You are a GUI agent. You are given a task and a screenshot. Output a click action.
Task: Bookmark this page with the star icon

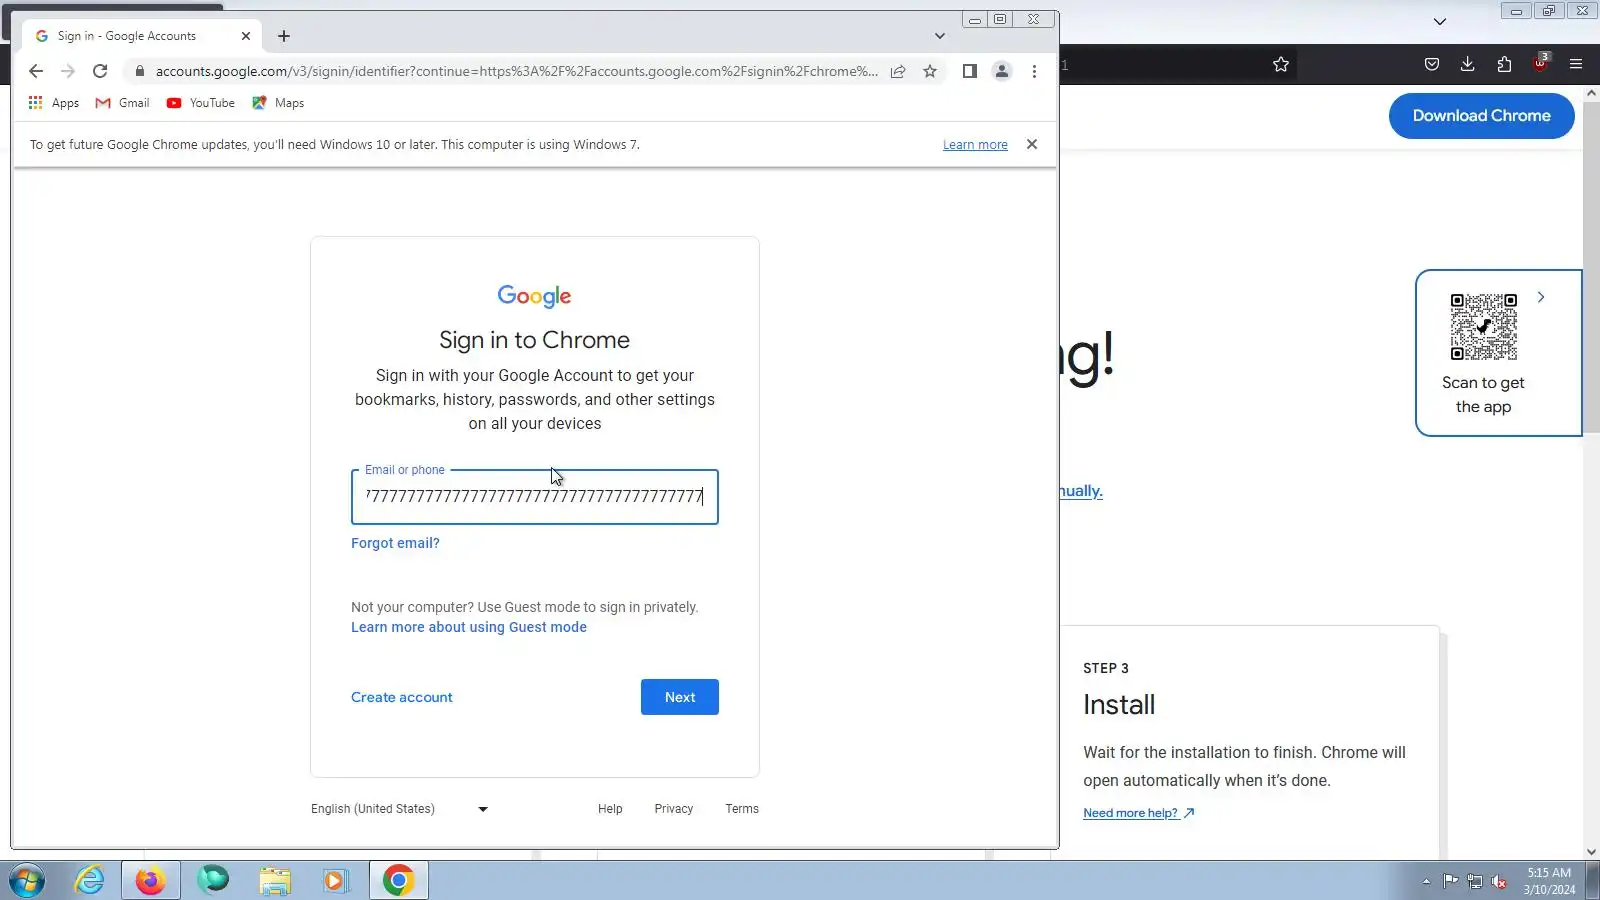tap(930, 71)
